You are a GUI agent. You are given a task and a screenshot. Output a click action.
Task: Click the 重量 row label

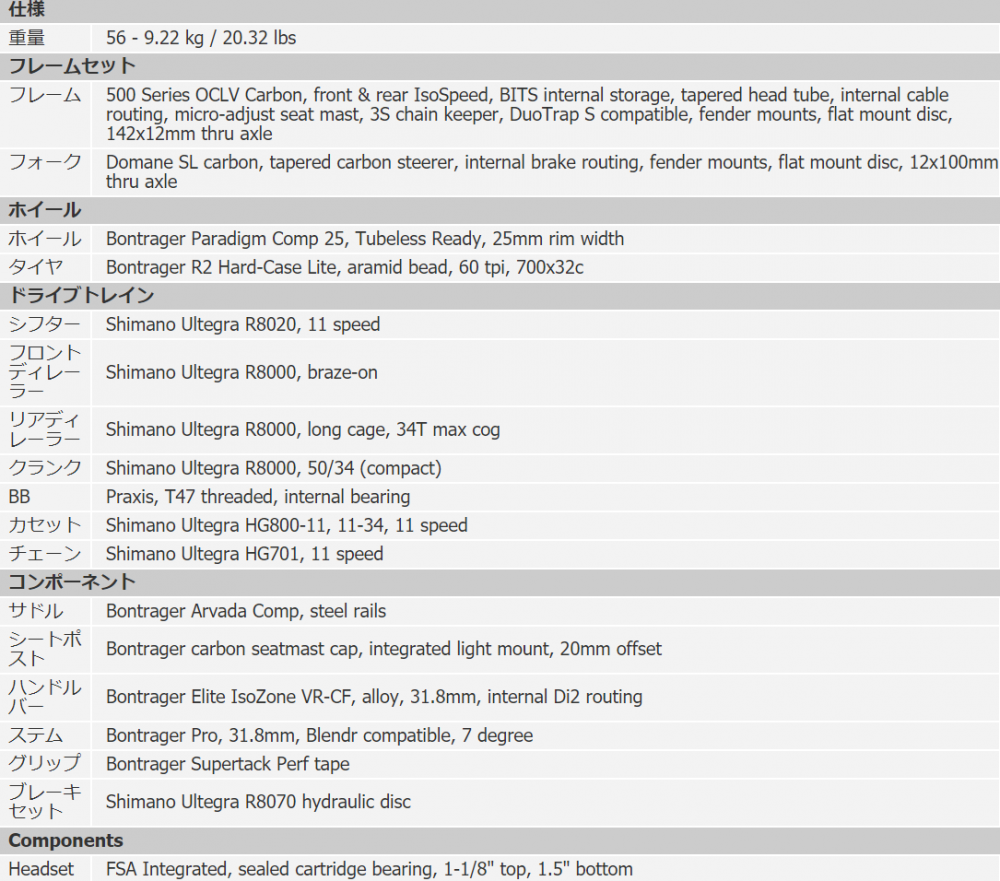(27, 38)
